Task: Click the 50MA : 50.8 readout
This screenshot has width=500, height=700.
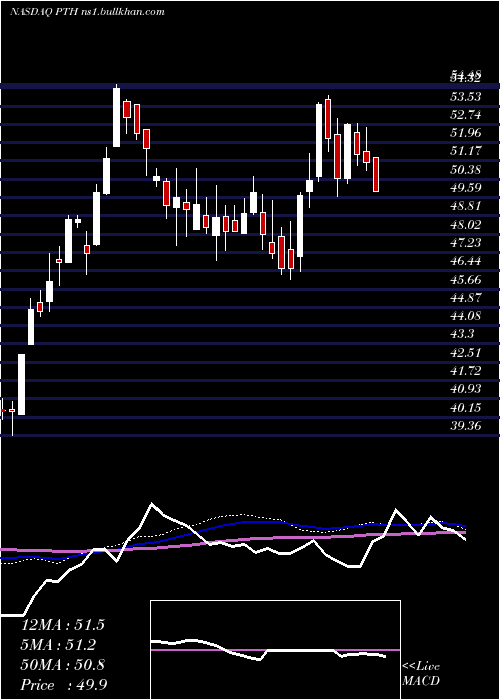Action: click(63, 665)
